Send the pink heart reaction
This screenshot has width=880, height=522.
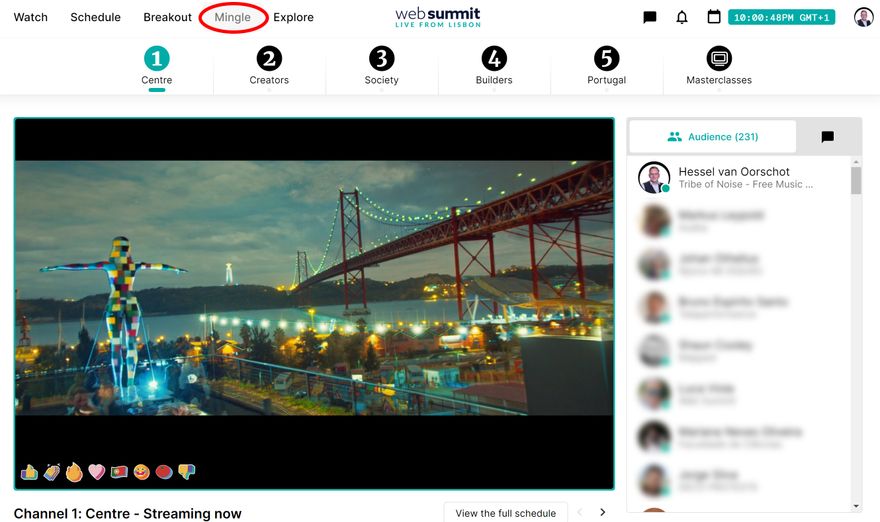97,472
